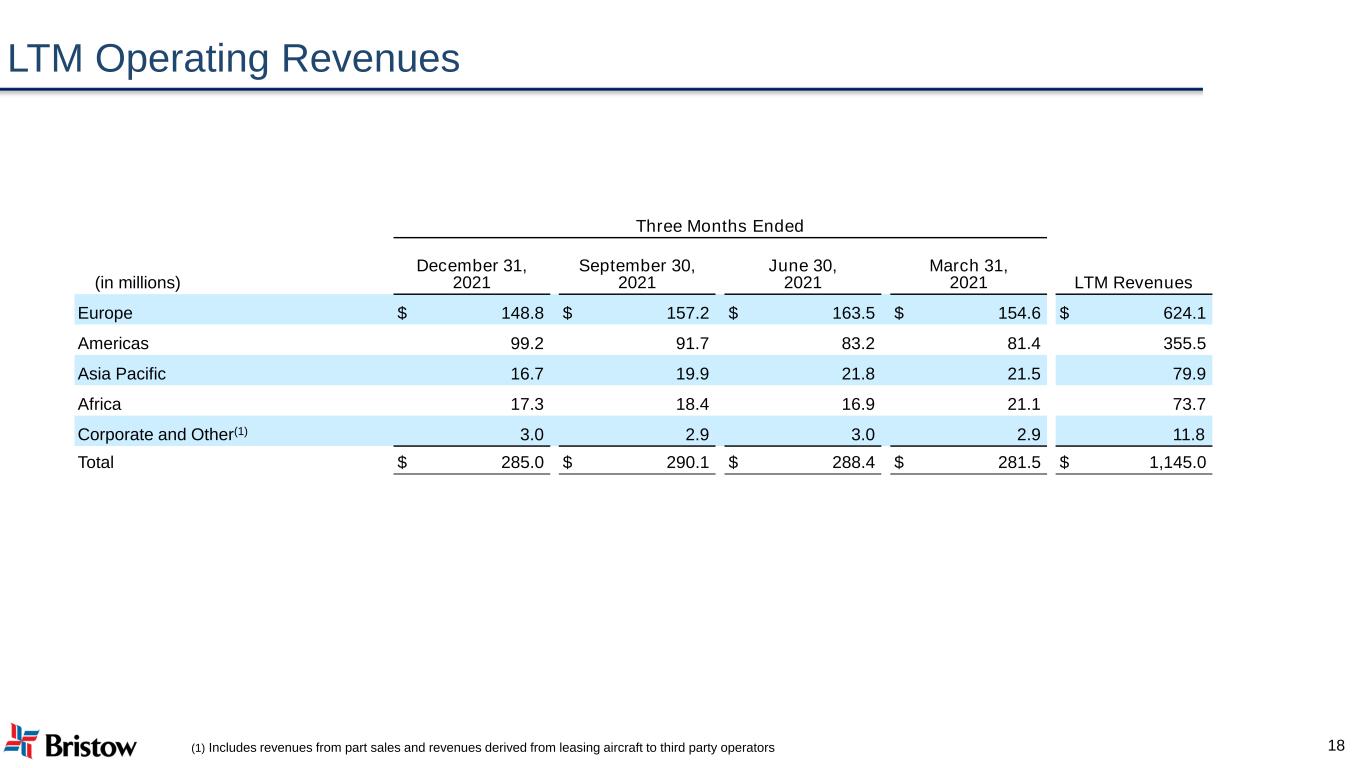Click the footnote about part sales revenues
1365x768 pixels.
pyautogui.click(x=482, y=748)
